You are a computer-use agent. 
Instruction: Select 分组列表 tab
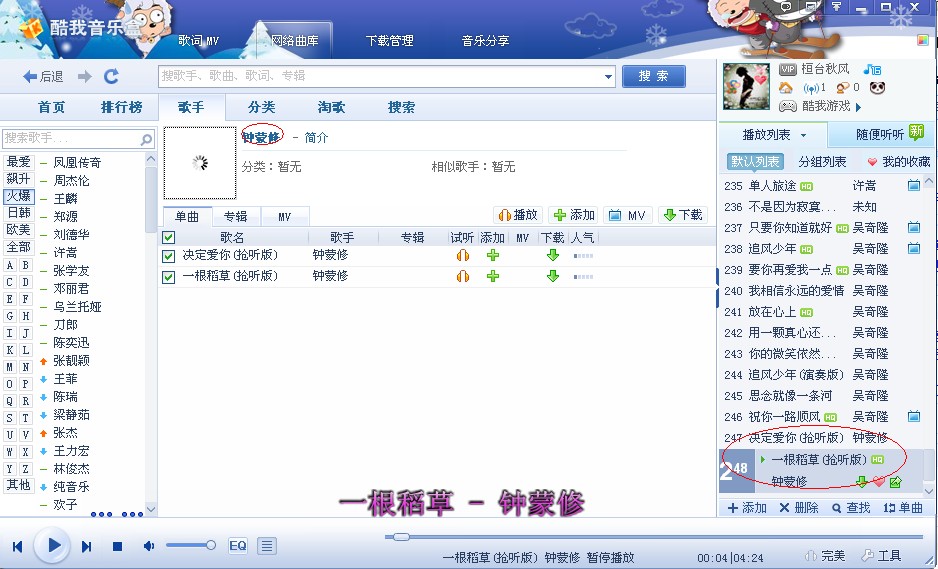(823, 162)
